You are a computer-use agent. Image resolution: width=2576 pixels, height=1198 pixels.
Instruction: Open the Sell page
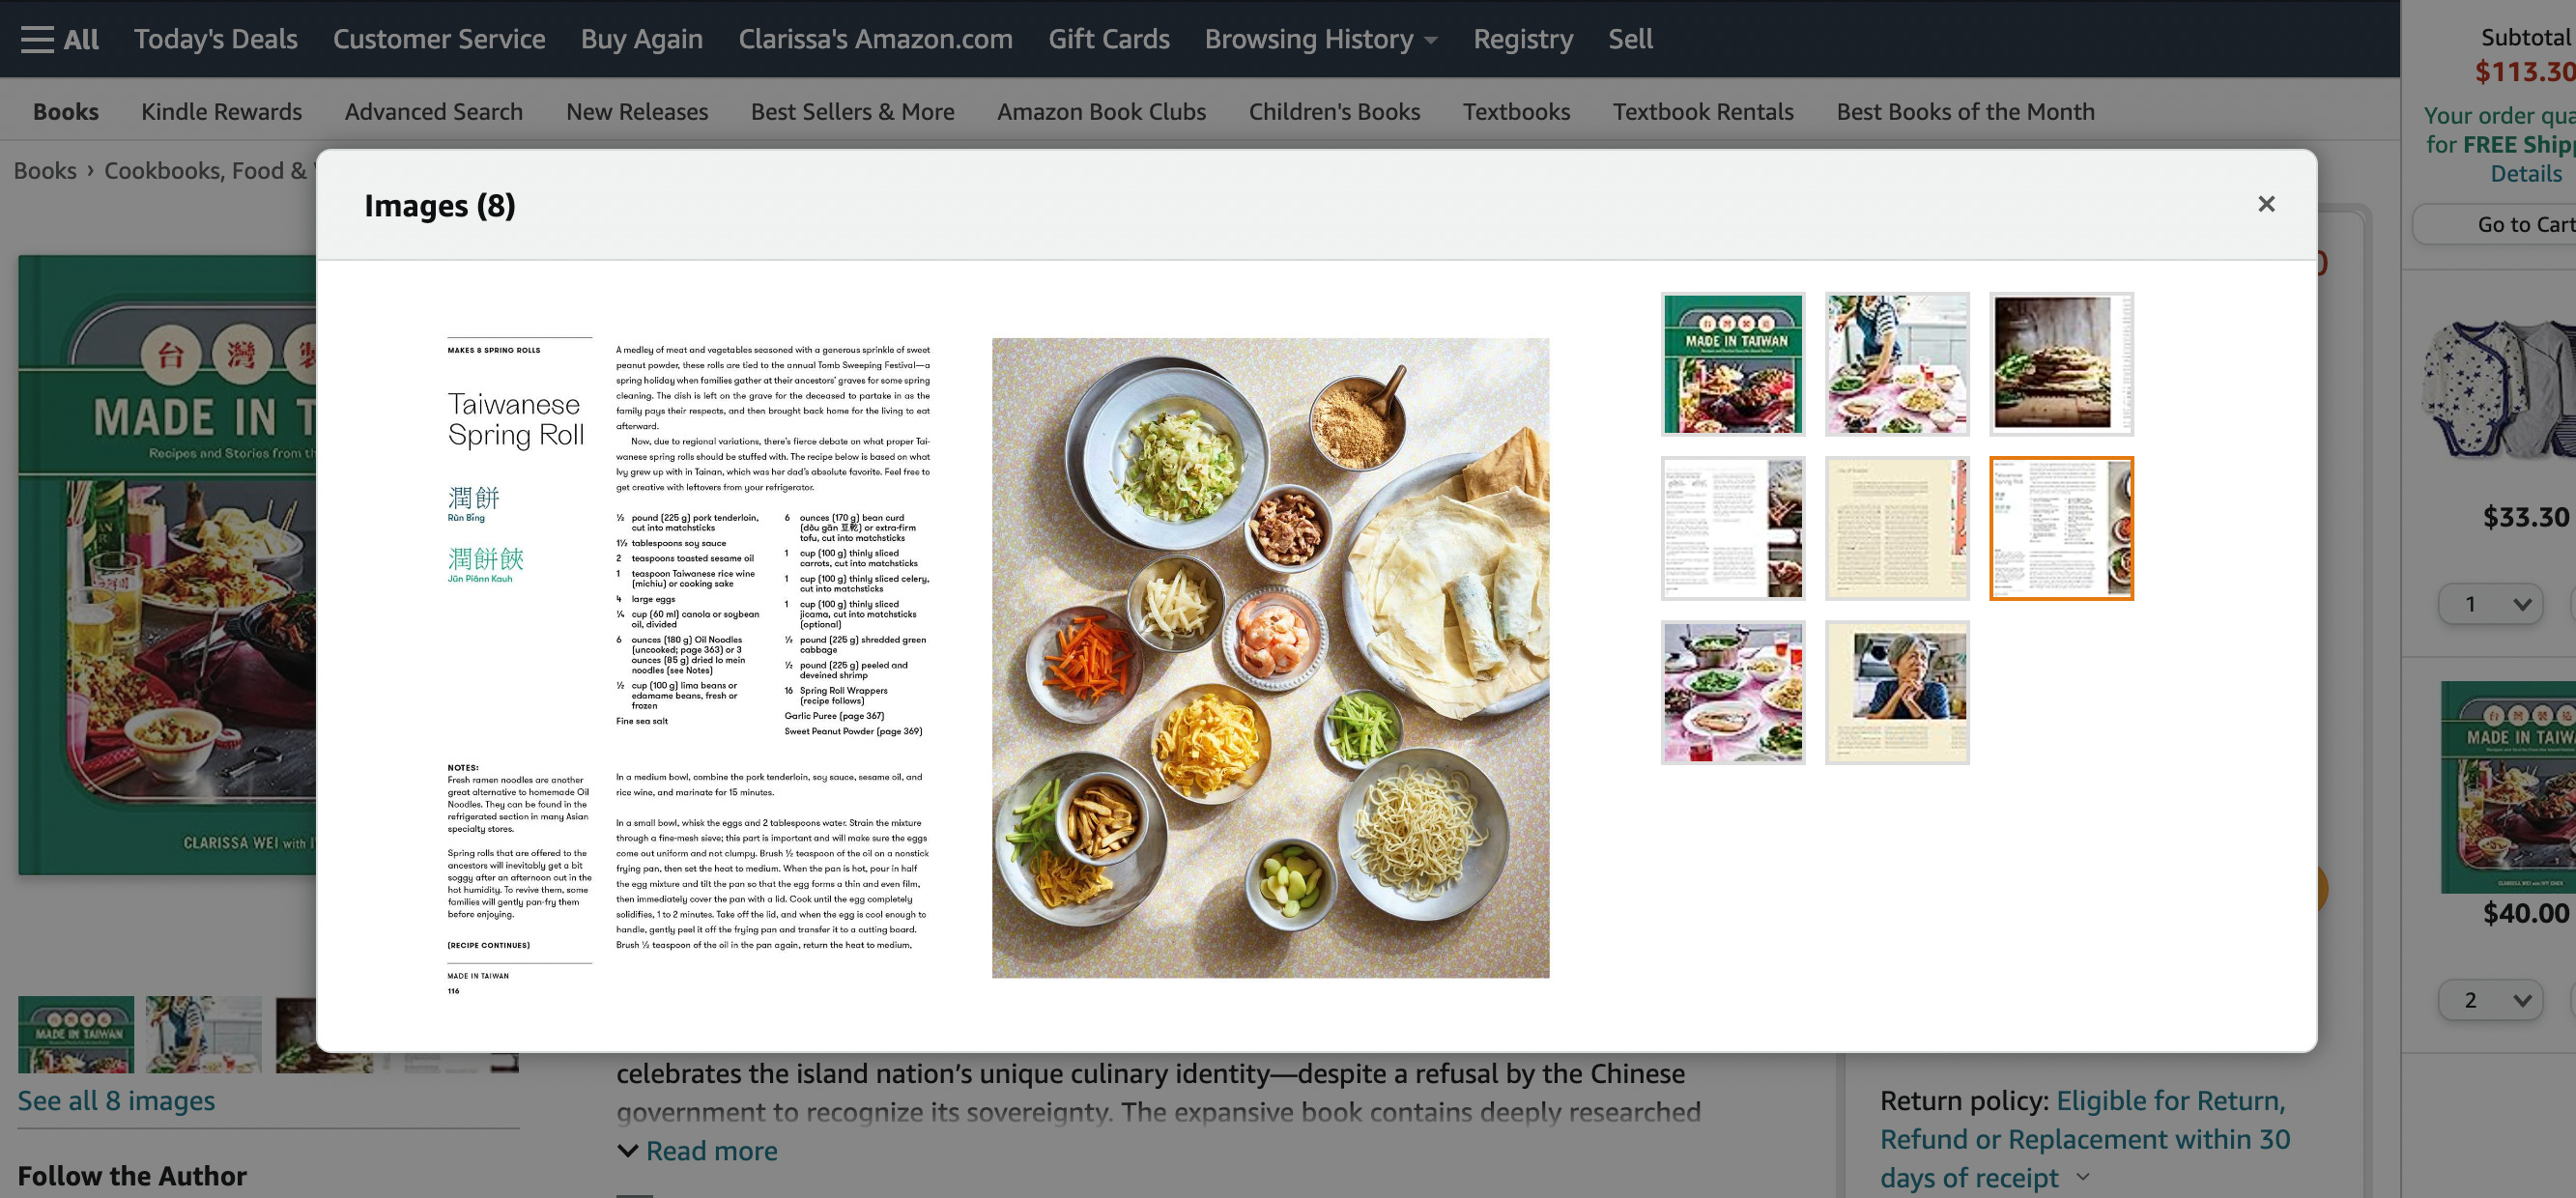pyautogui.click(x=1630, y=39)
